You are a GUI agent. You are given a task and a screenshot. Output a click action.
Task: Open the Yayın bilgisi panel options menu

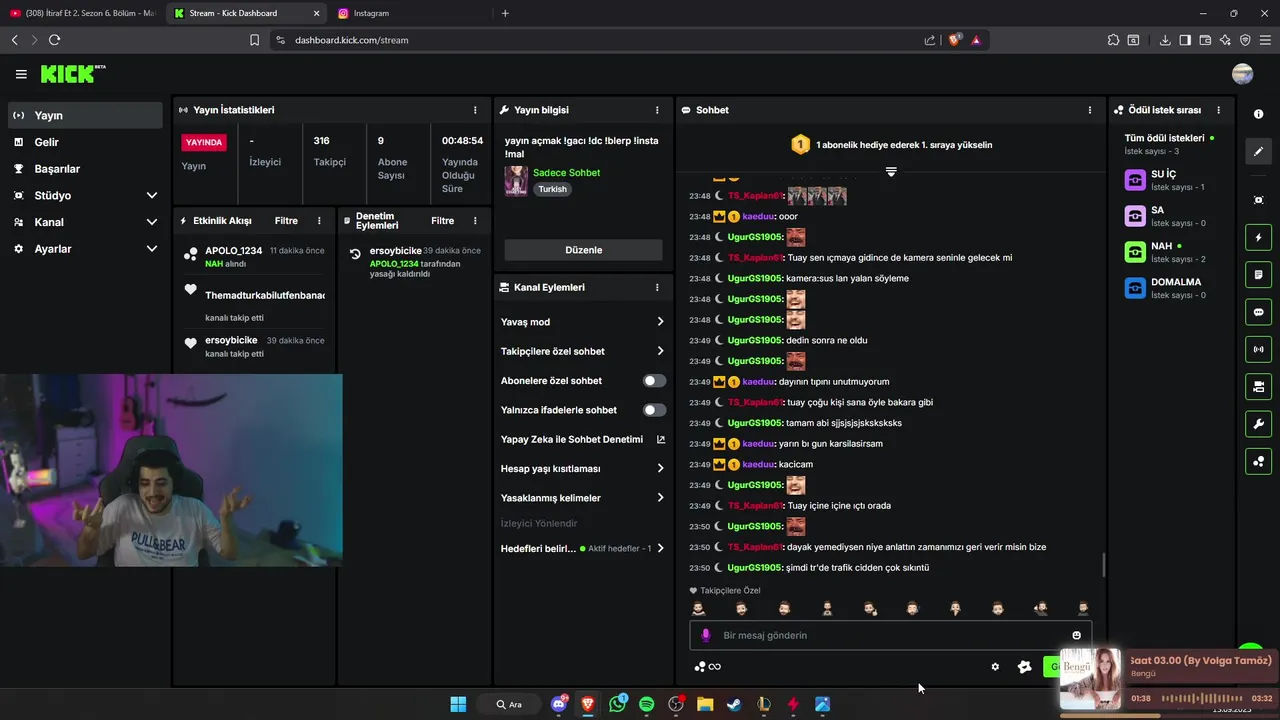(x=657, y=110)
